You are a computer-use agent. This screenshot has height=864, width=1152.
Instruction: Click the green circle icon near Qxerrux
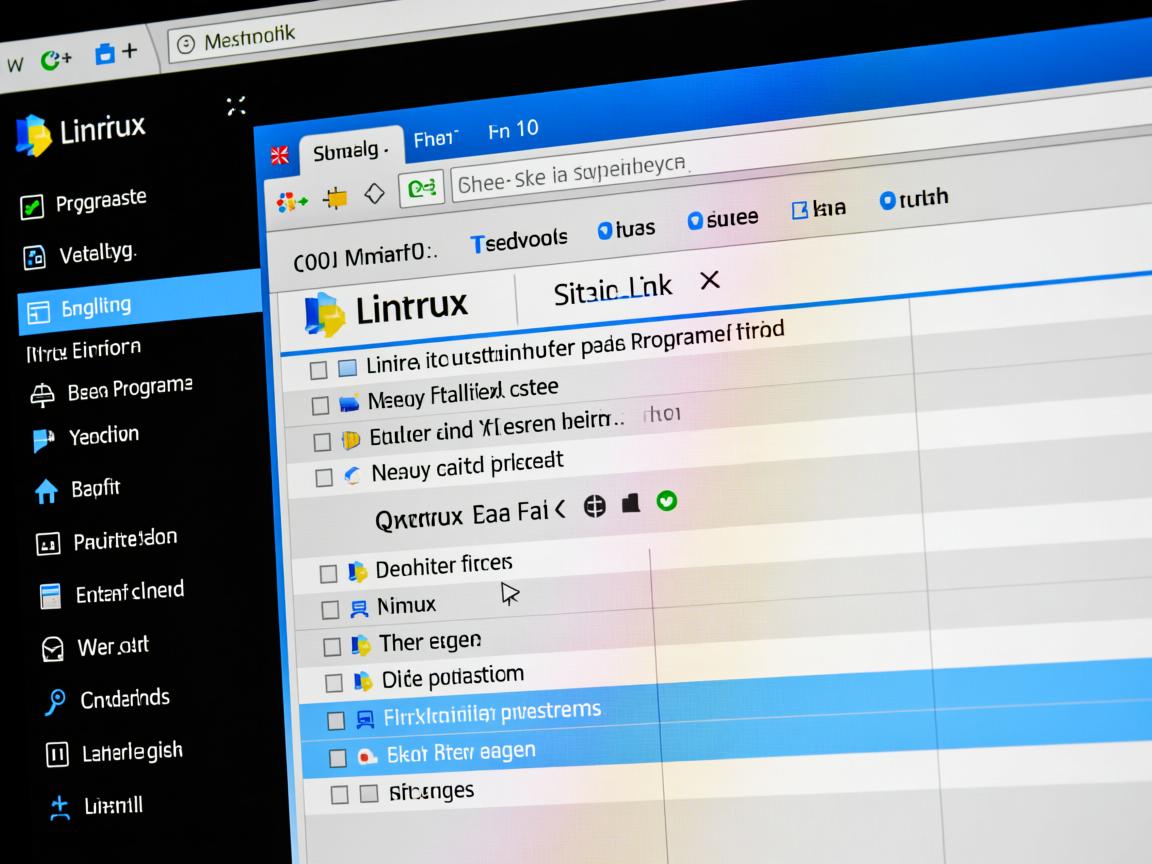pyautogui.click(x=666, y=500)
